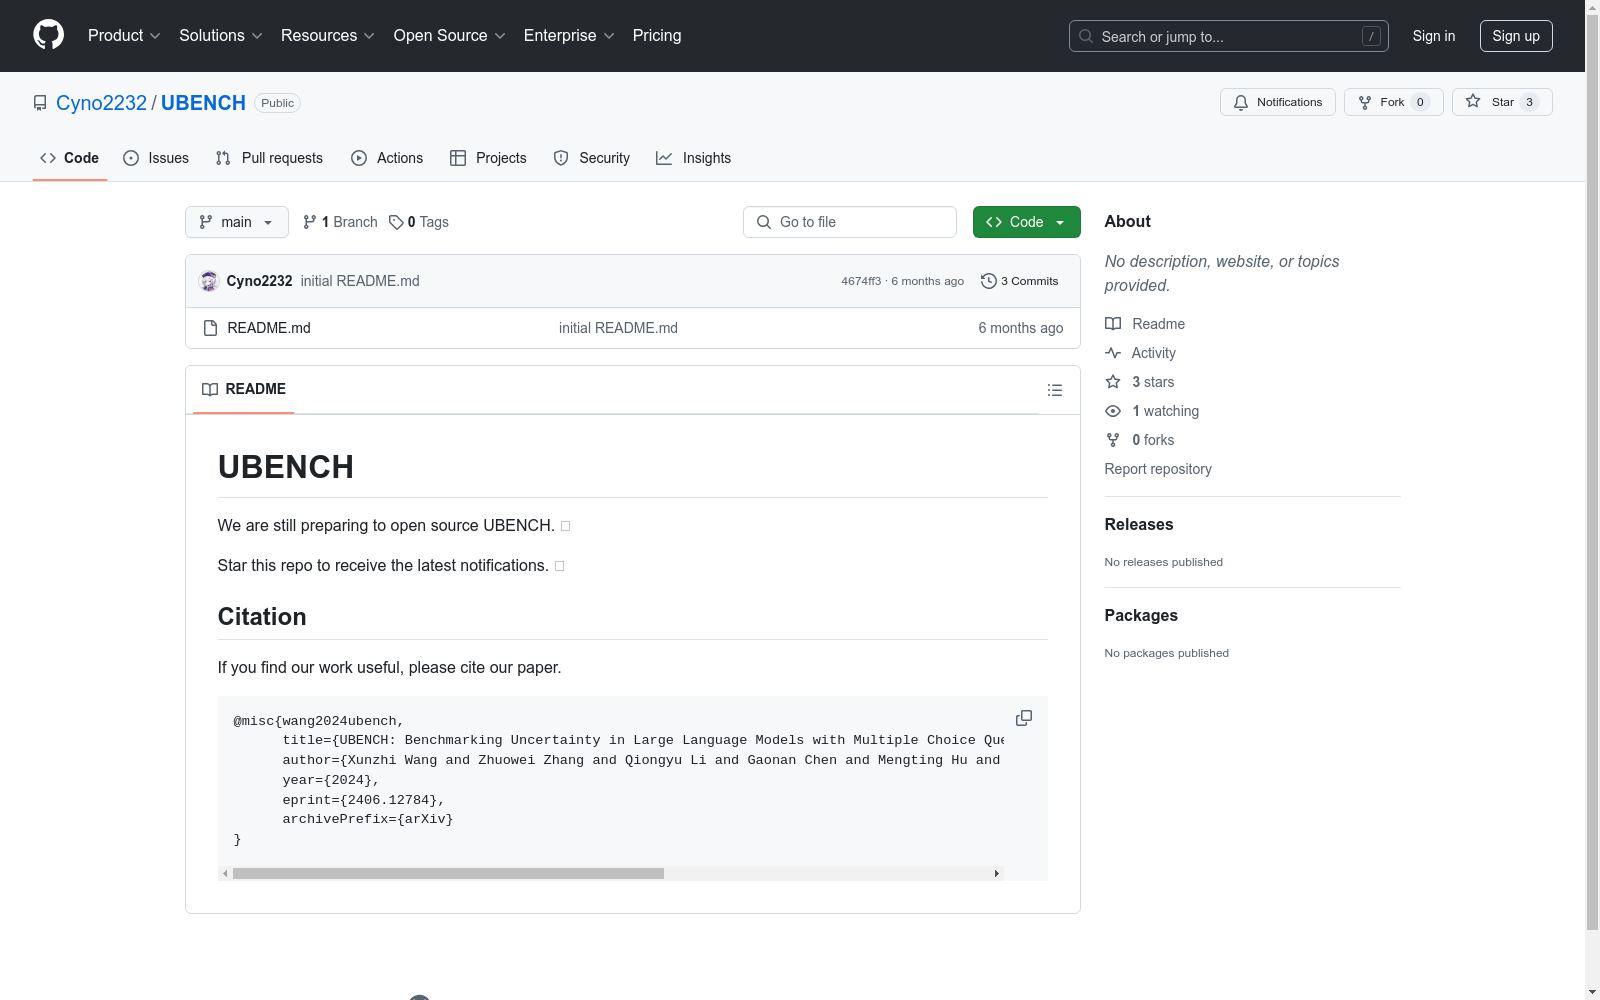This screenshot has width=1600, height=1000.
Task: Click Cyno2232's avatar in commit row
Action: (x=209, y=281)
